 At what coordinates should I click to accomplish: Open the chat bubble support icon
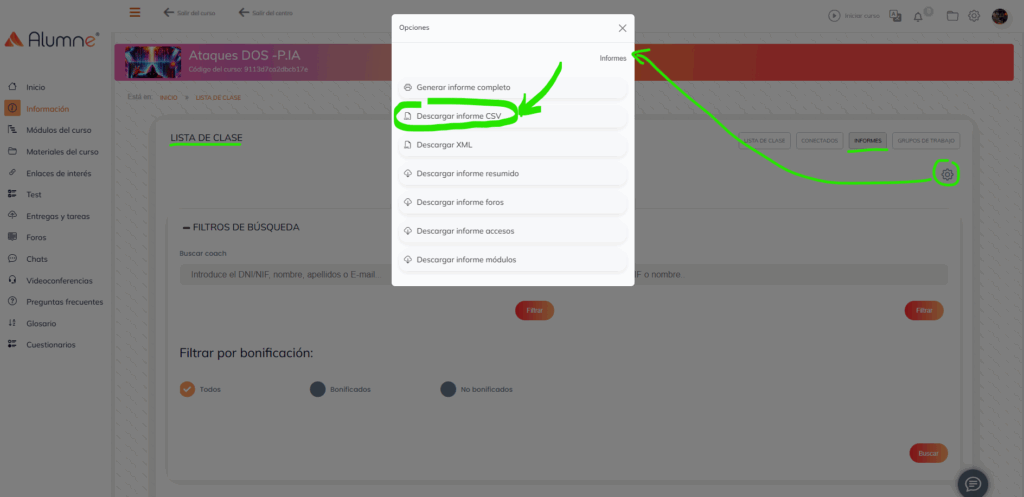972,484
